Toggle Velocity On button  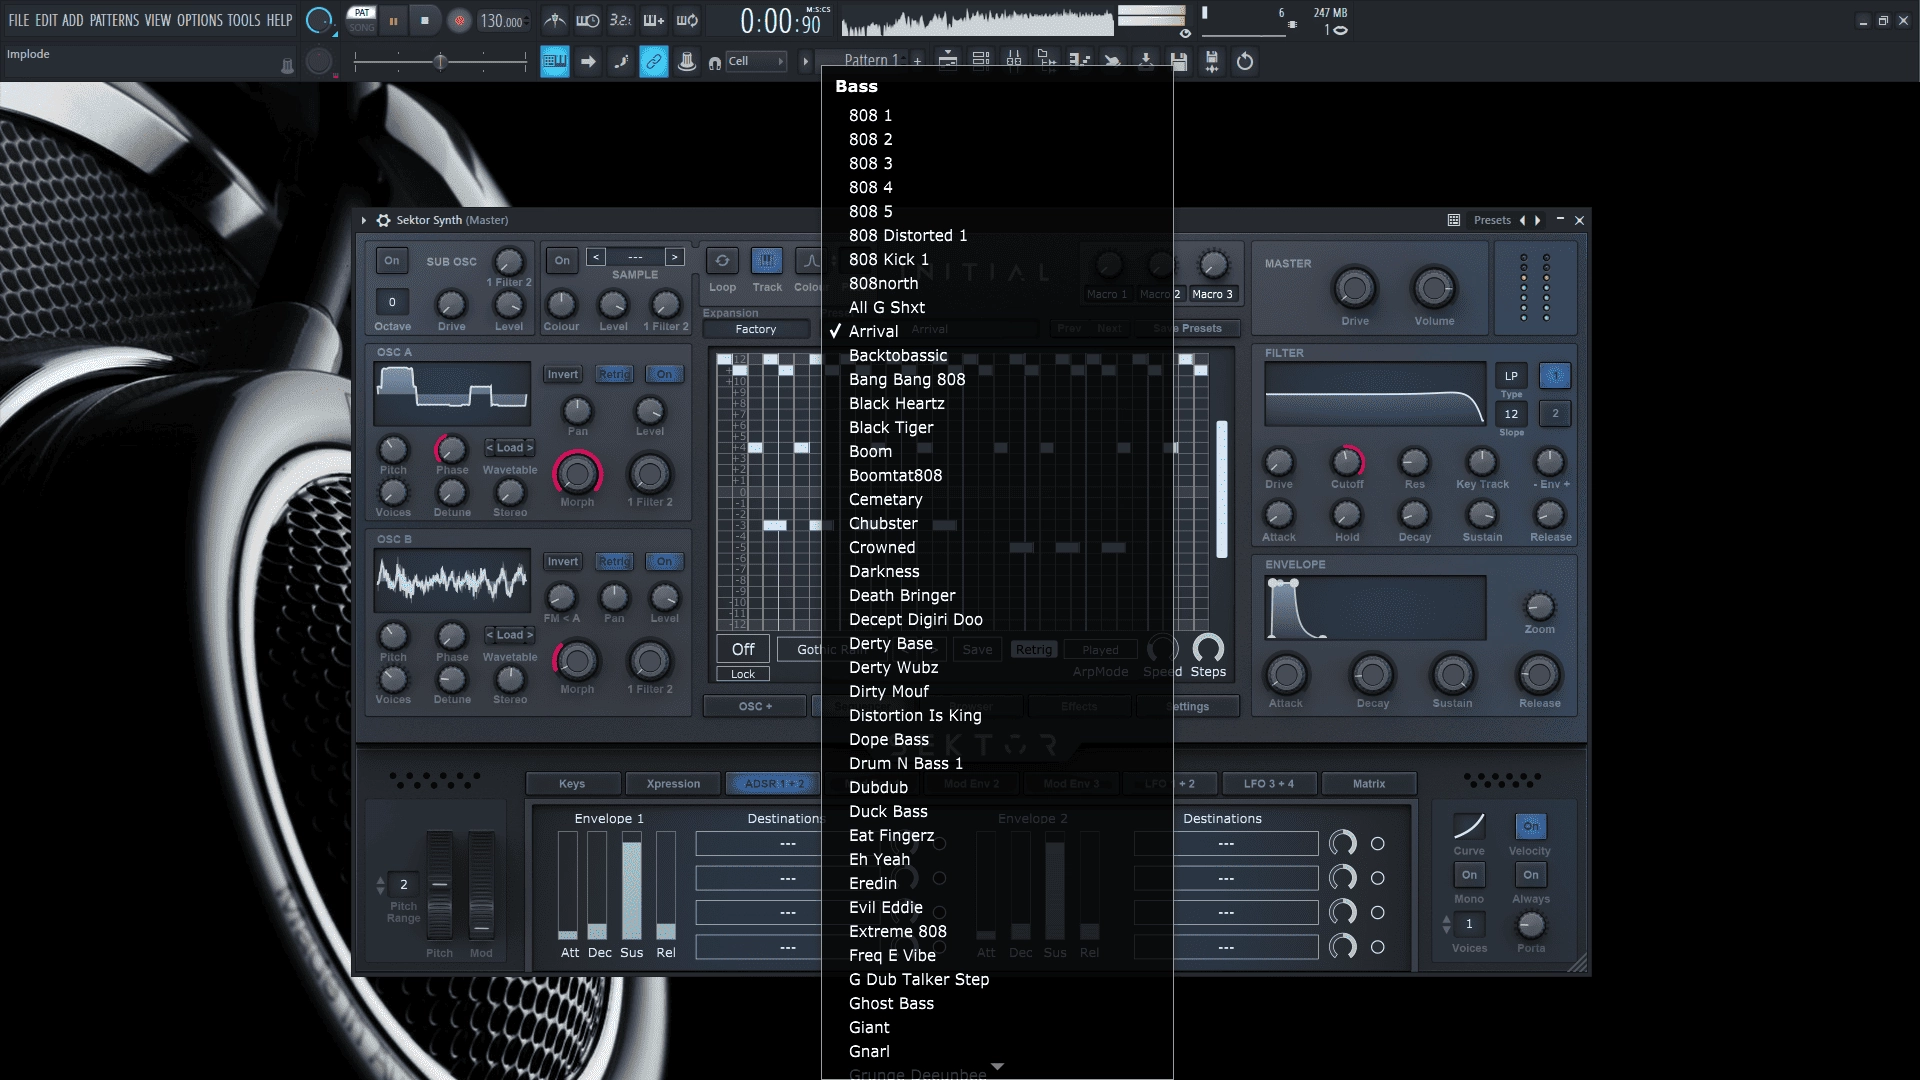coord(1531,826)
